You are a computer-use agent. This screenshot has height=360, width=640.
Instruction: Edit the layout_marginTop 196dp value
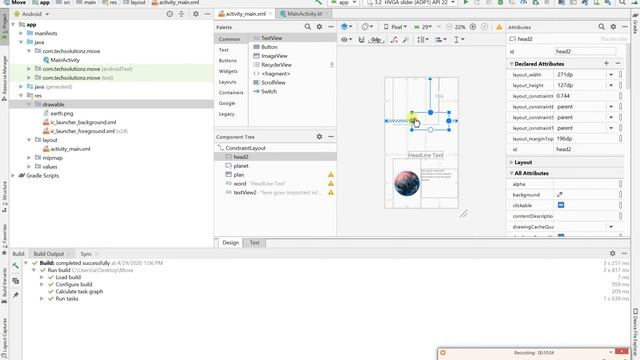(585, 139)
